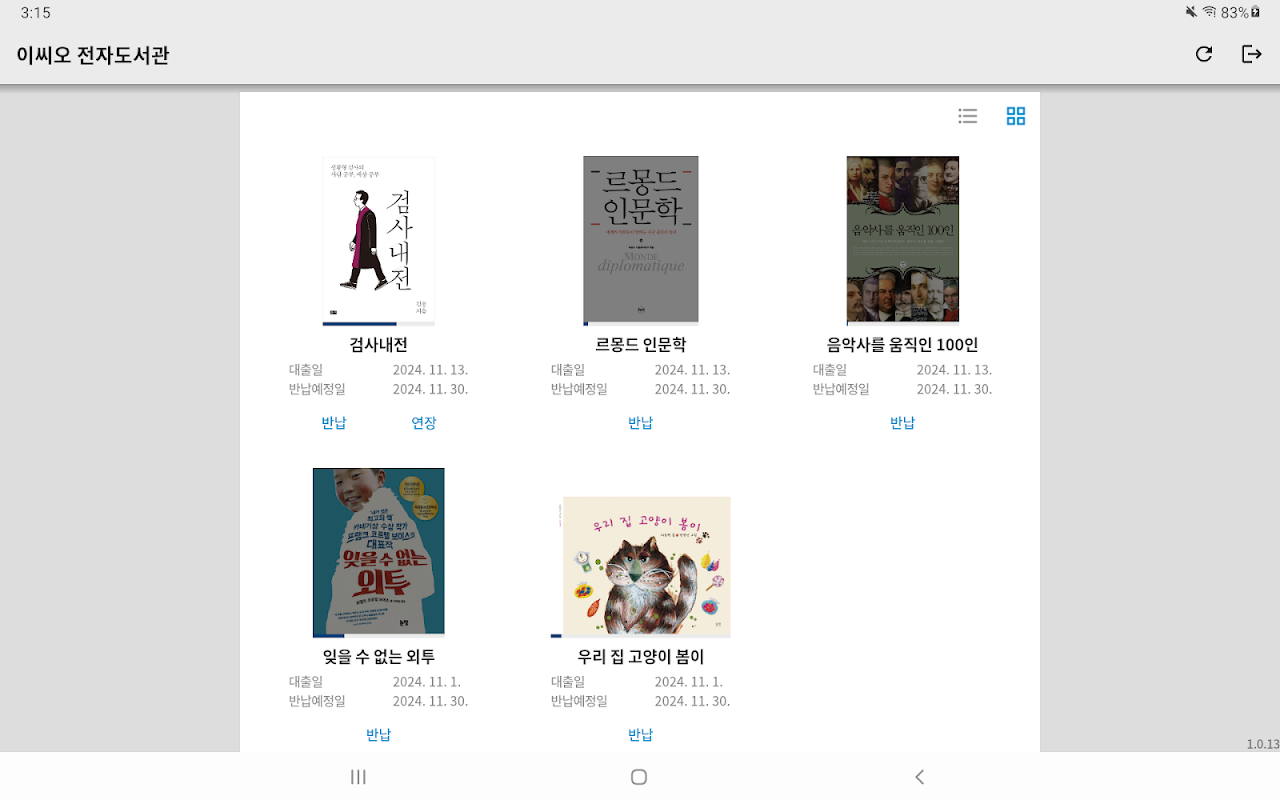Open the 잊을 수 없는 외투 book cover

coord(379,553)
